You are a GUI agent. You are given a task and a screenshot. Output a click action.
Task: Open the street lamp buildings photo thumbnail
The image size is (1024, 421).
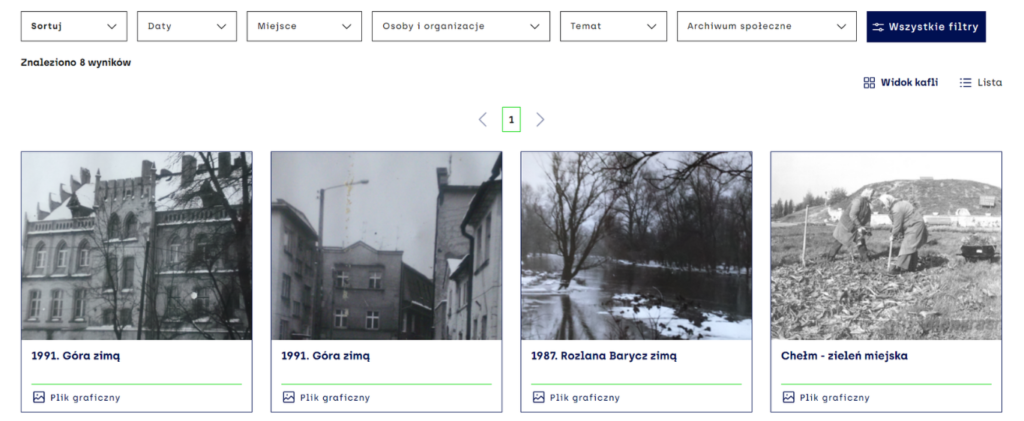[387, 245]
